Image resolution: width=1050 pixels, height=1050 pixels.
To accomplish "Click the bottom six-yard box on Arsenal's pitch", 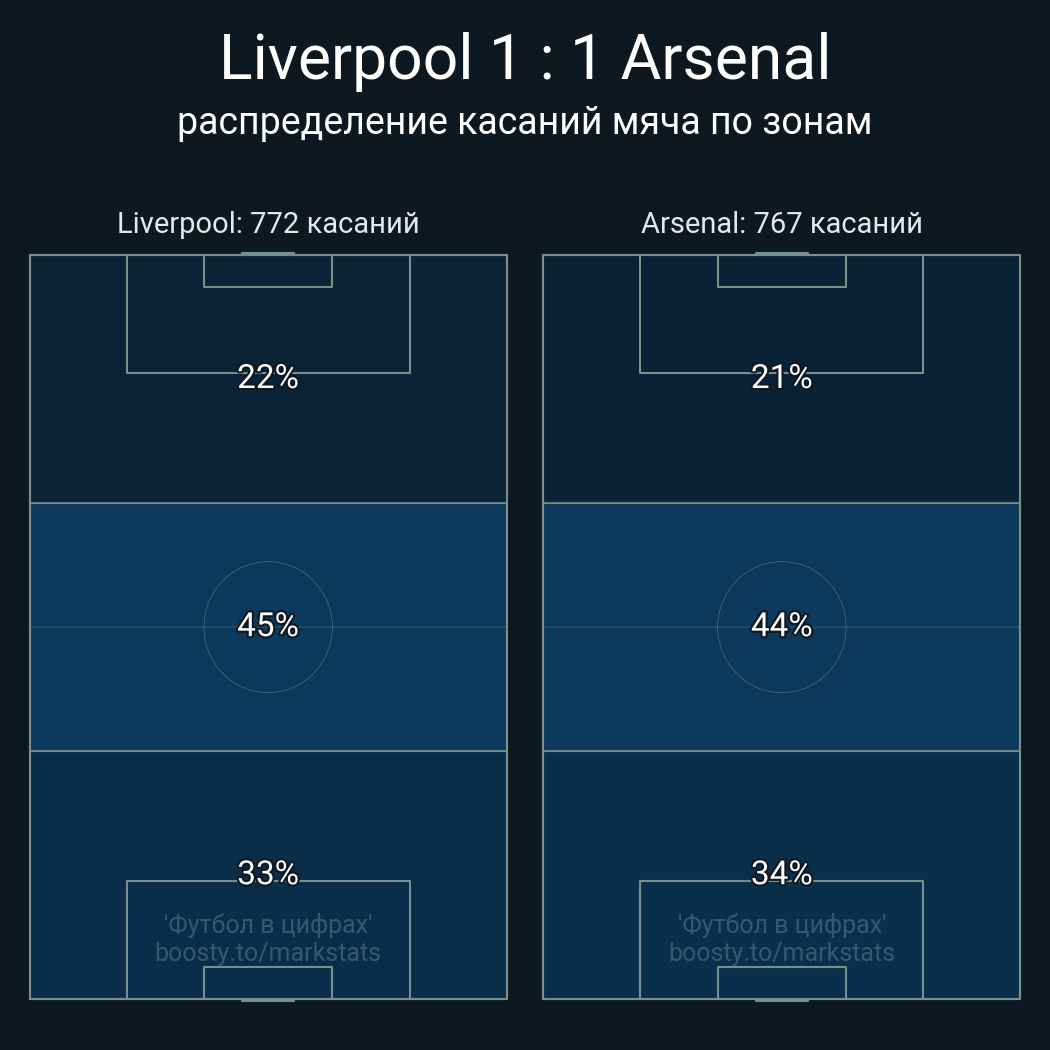I will [x=781, y=982].
